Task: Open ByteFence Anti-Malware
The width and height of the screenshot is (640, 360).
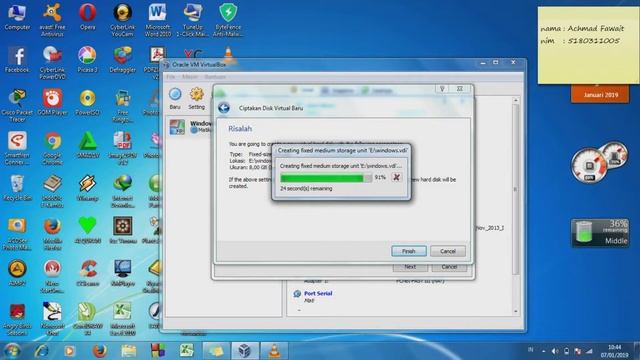Action: pos(228,20)
